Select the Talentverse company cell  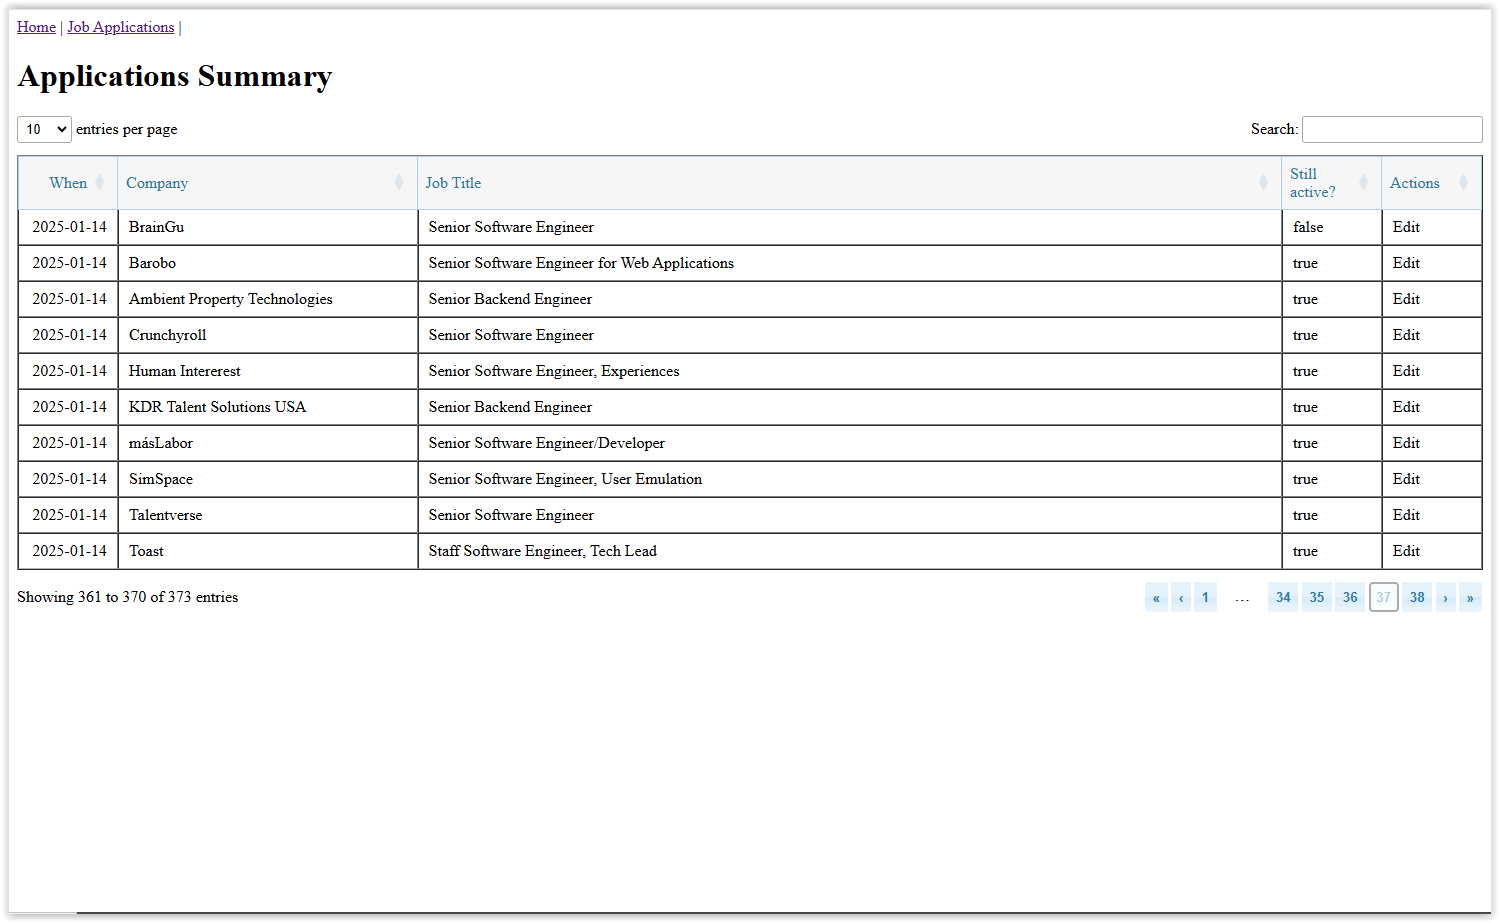pyautogui.click(x=268, y=515)
